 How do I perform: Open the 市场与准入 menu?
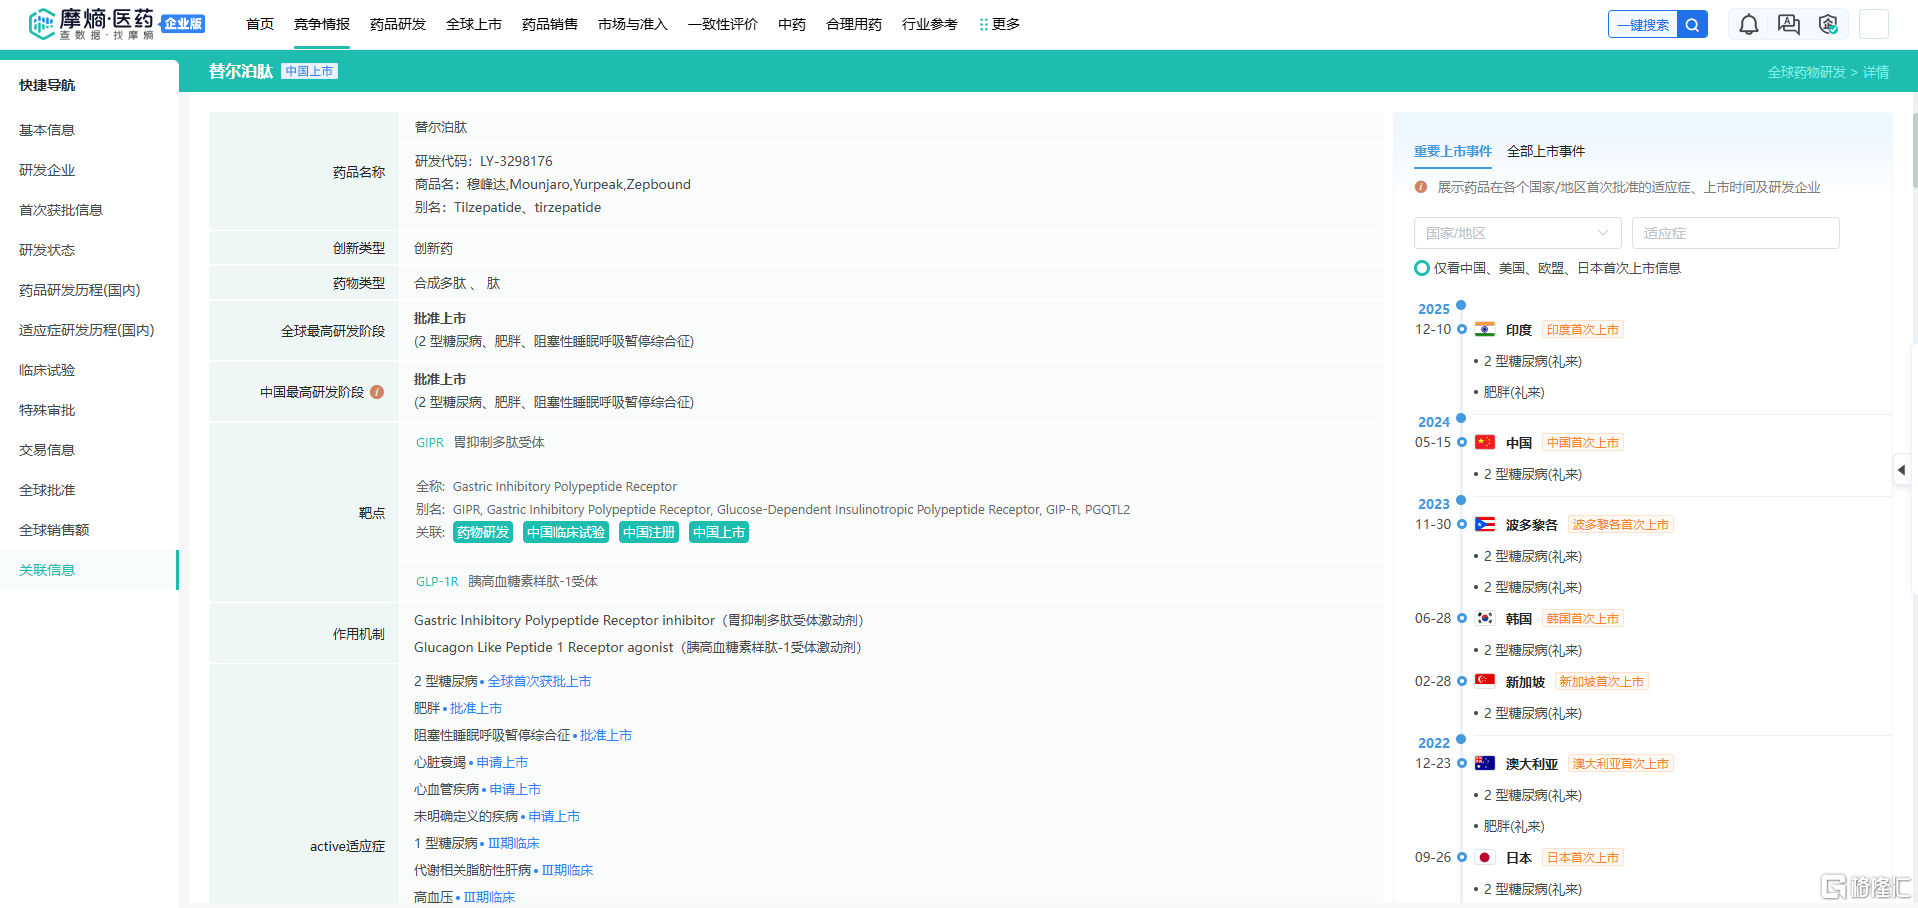click(x=633, y=24)
